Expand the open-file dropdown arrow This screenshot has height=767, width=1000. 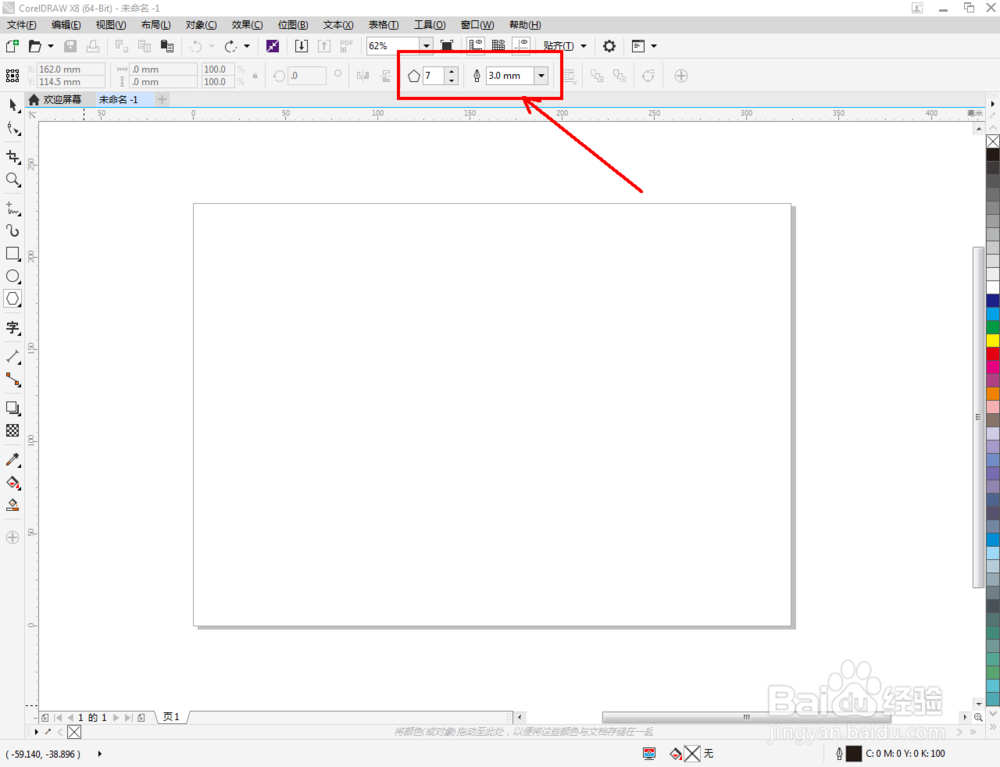pyautogui.click(x=50, y=46)
